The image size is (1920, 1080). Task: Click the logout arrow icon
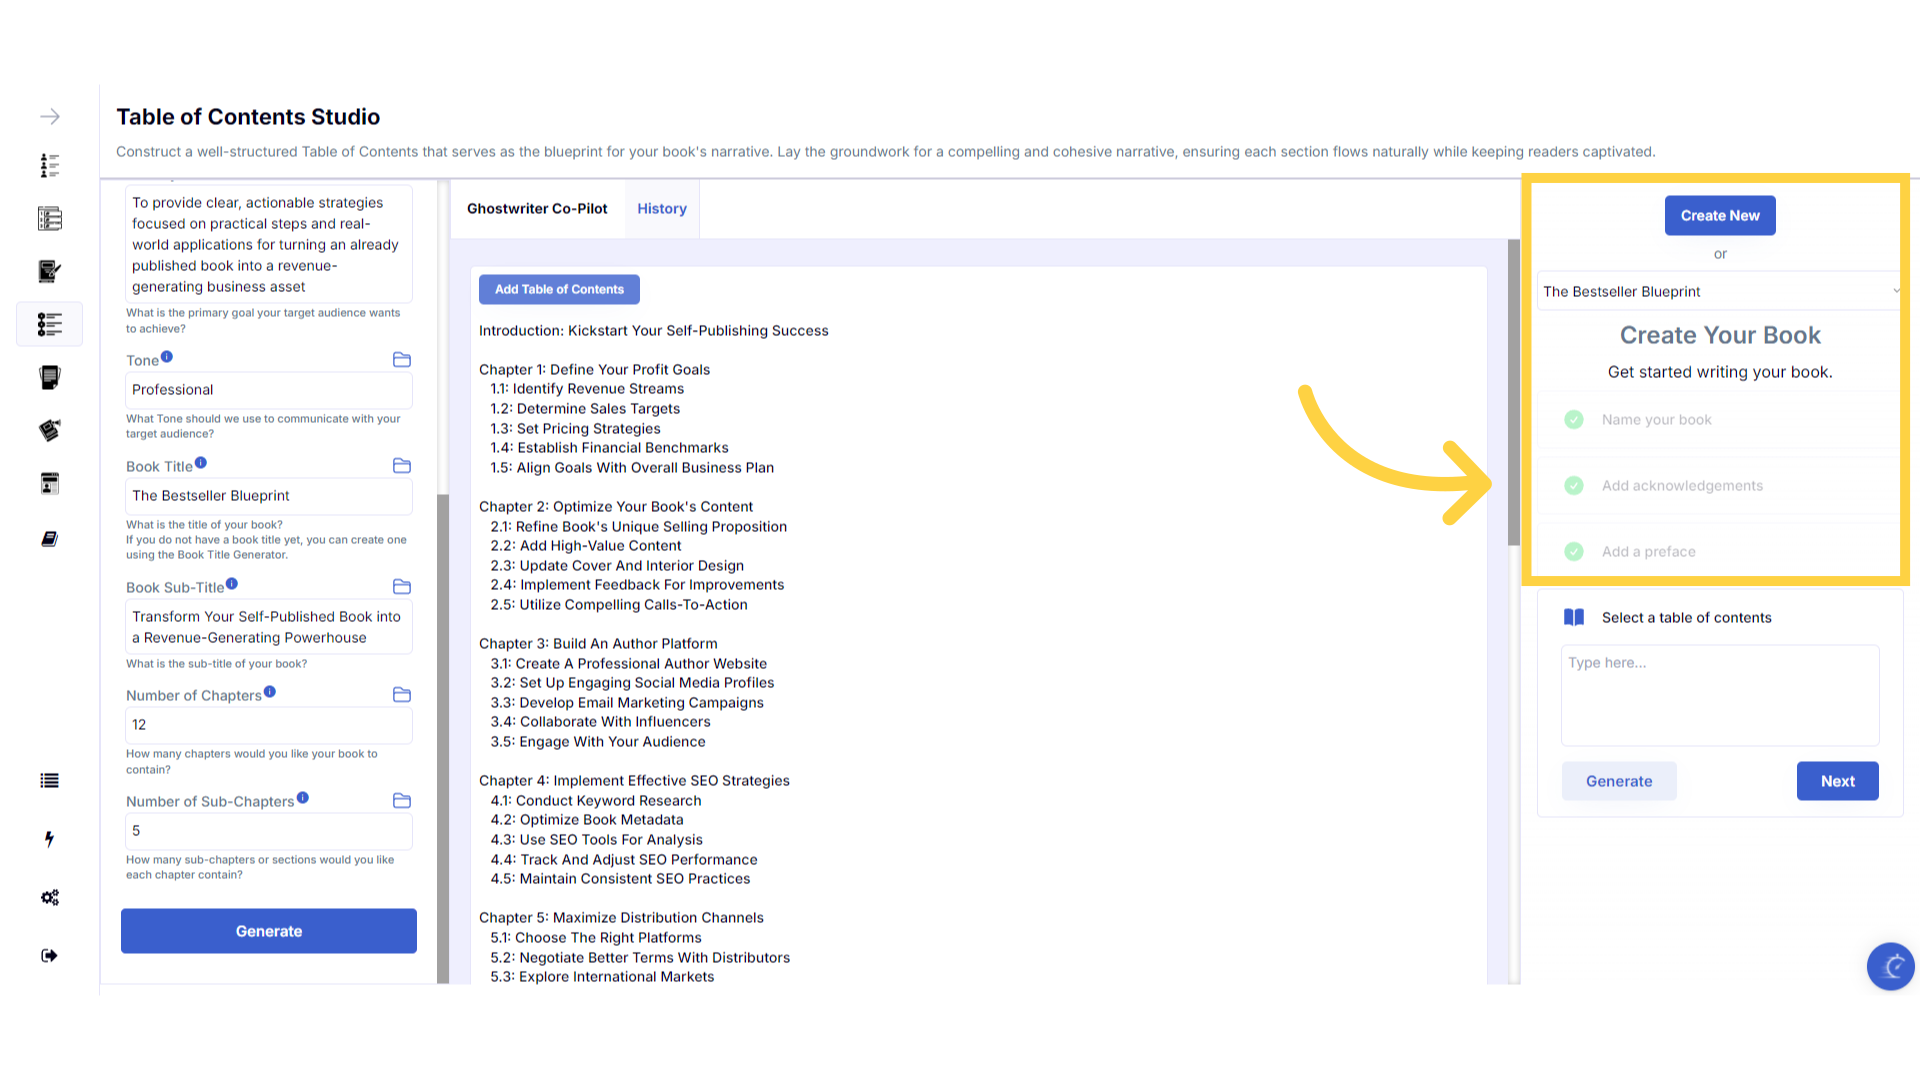pos(50,955)
